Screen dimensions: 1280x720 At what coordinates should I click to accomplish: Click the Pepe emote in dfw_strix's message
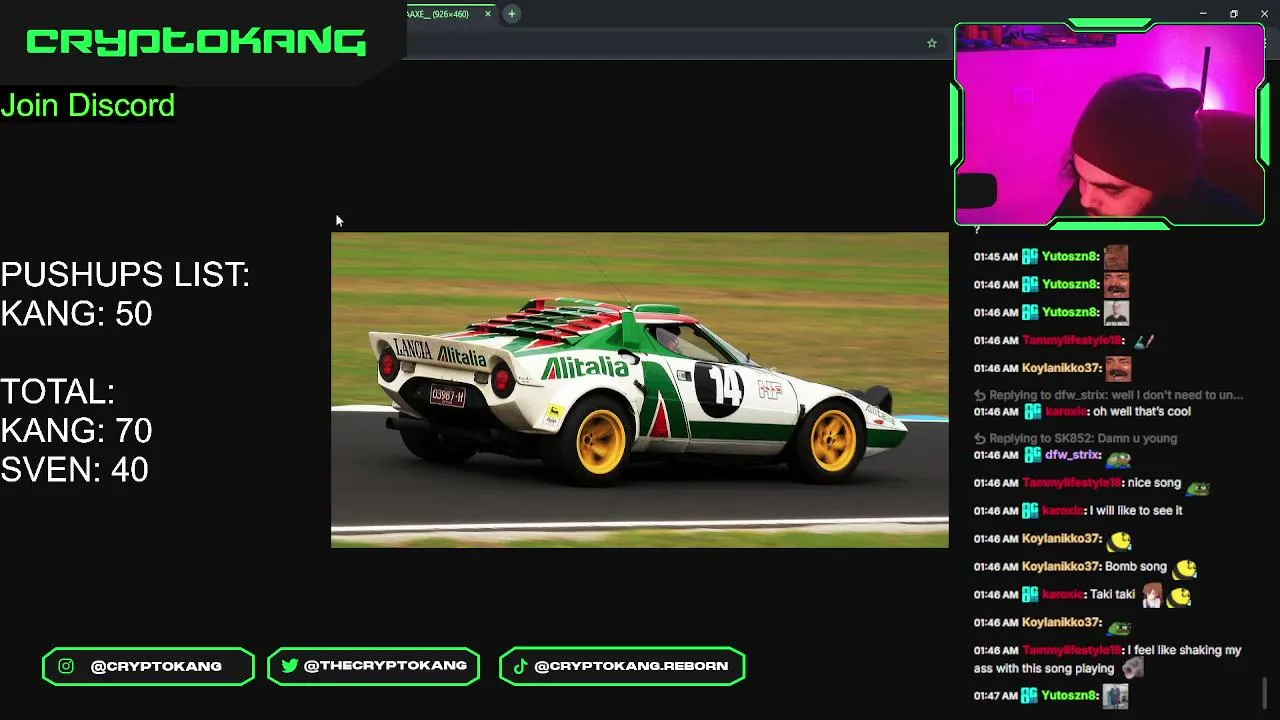coord(1118,459)
